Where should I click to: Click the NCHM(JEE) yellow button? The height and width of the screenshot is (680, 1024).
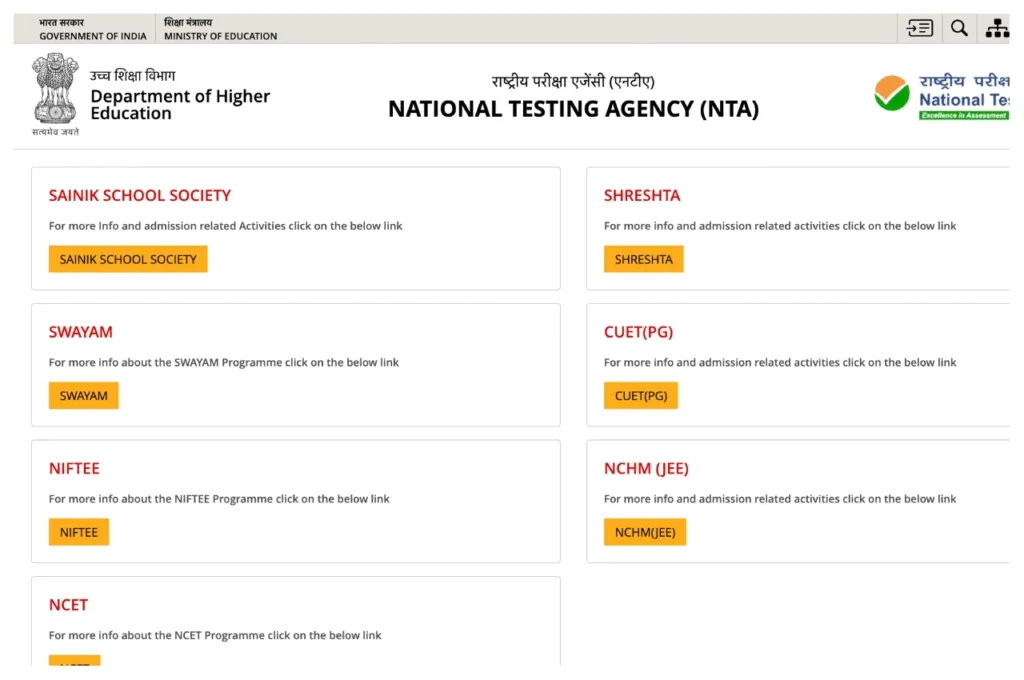point(644,531)
